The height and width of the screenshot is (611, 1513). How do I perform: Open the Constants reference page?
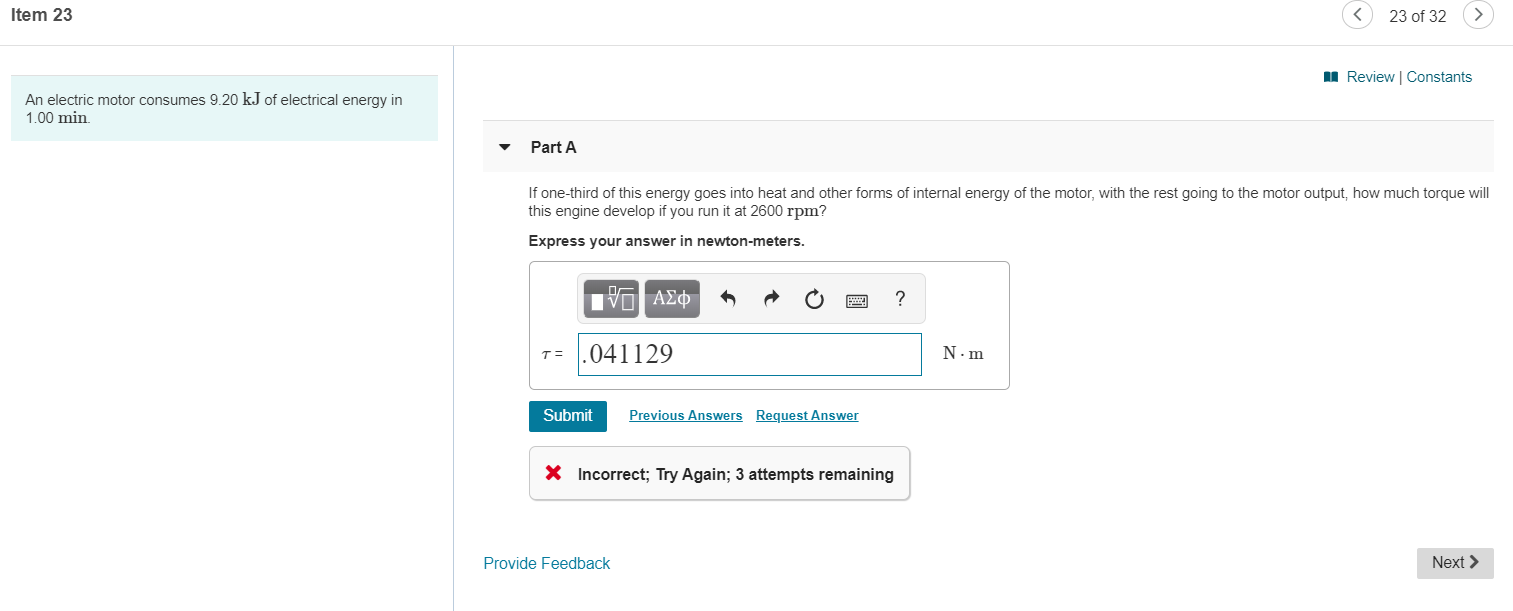pyautogui.click(x=1439, y=76)
